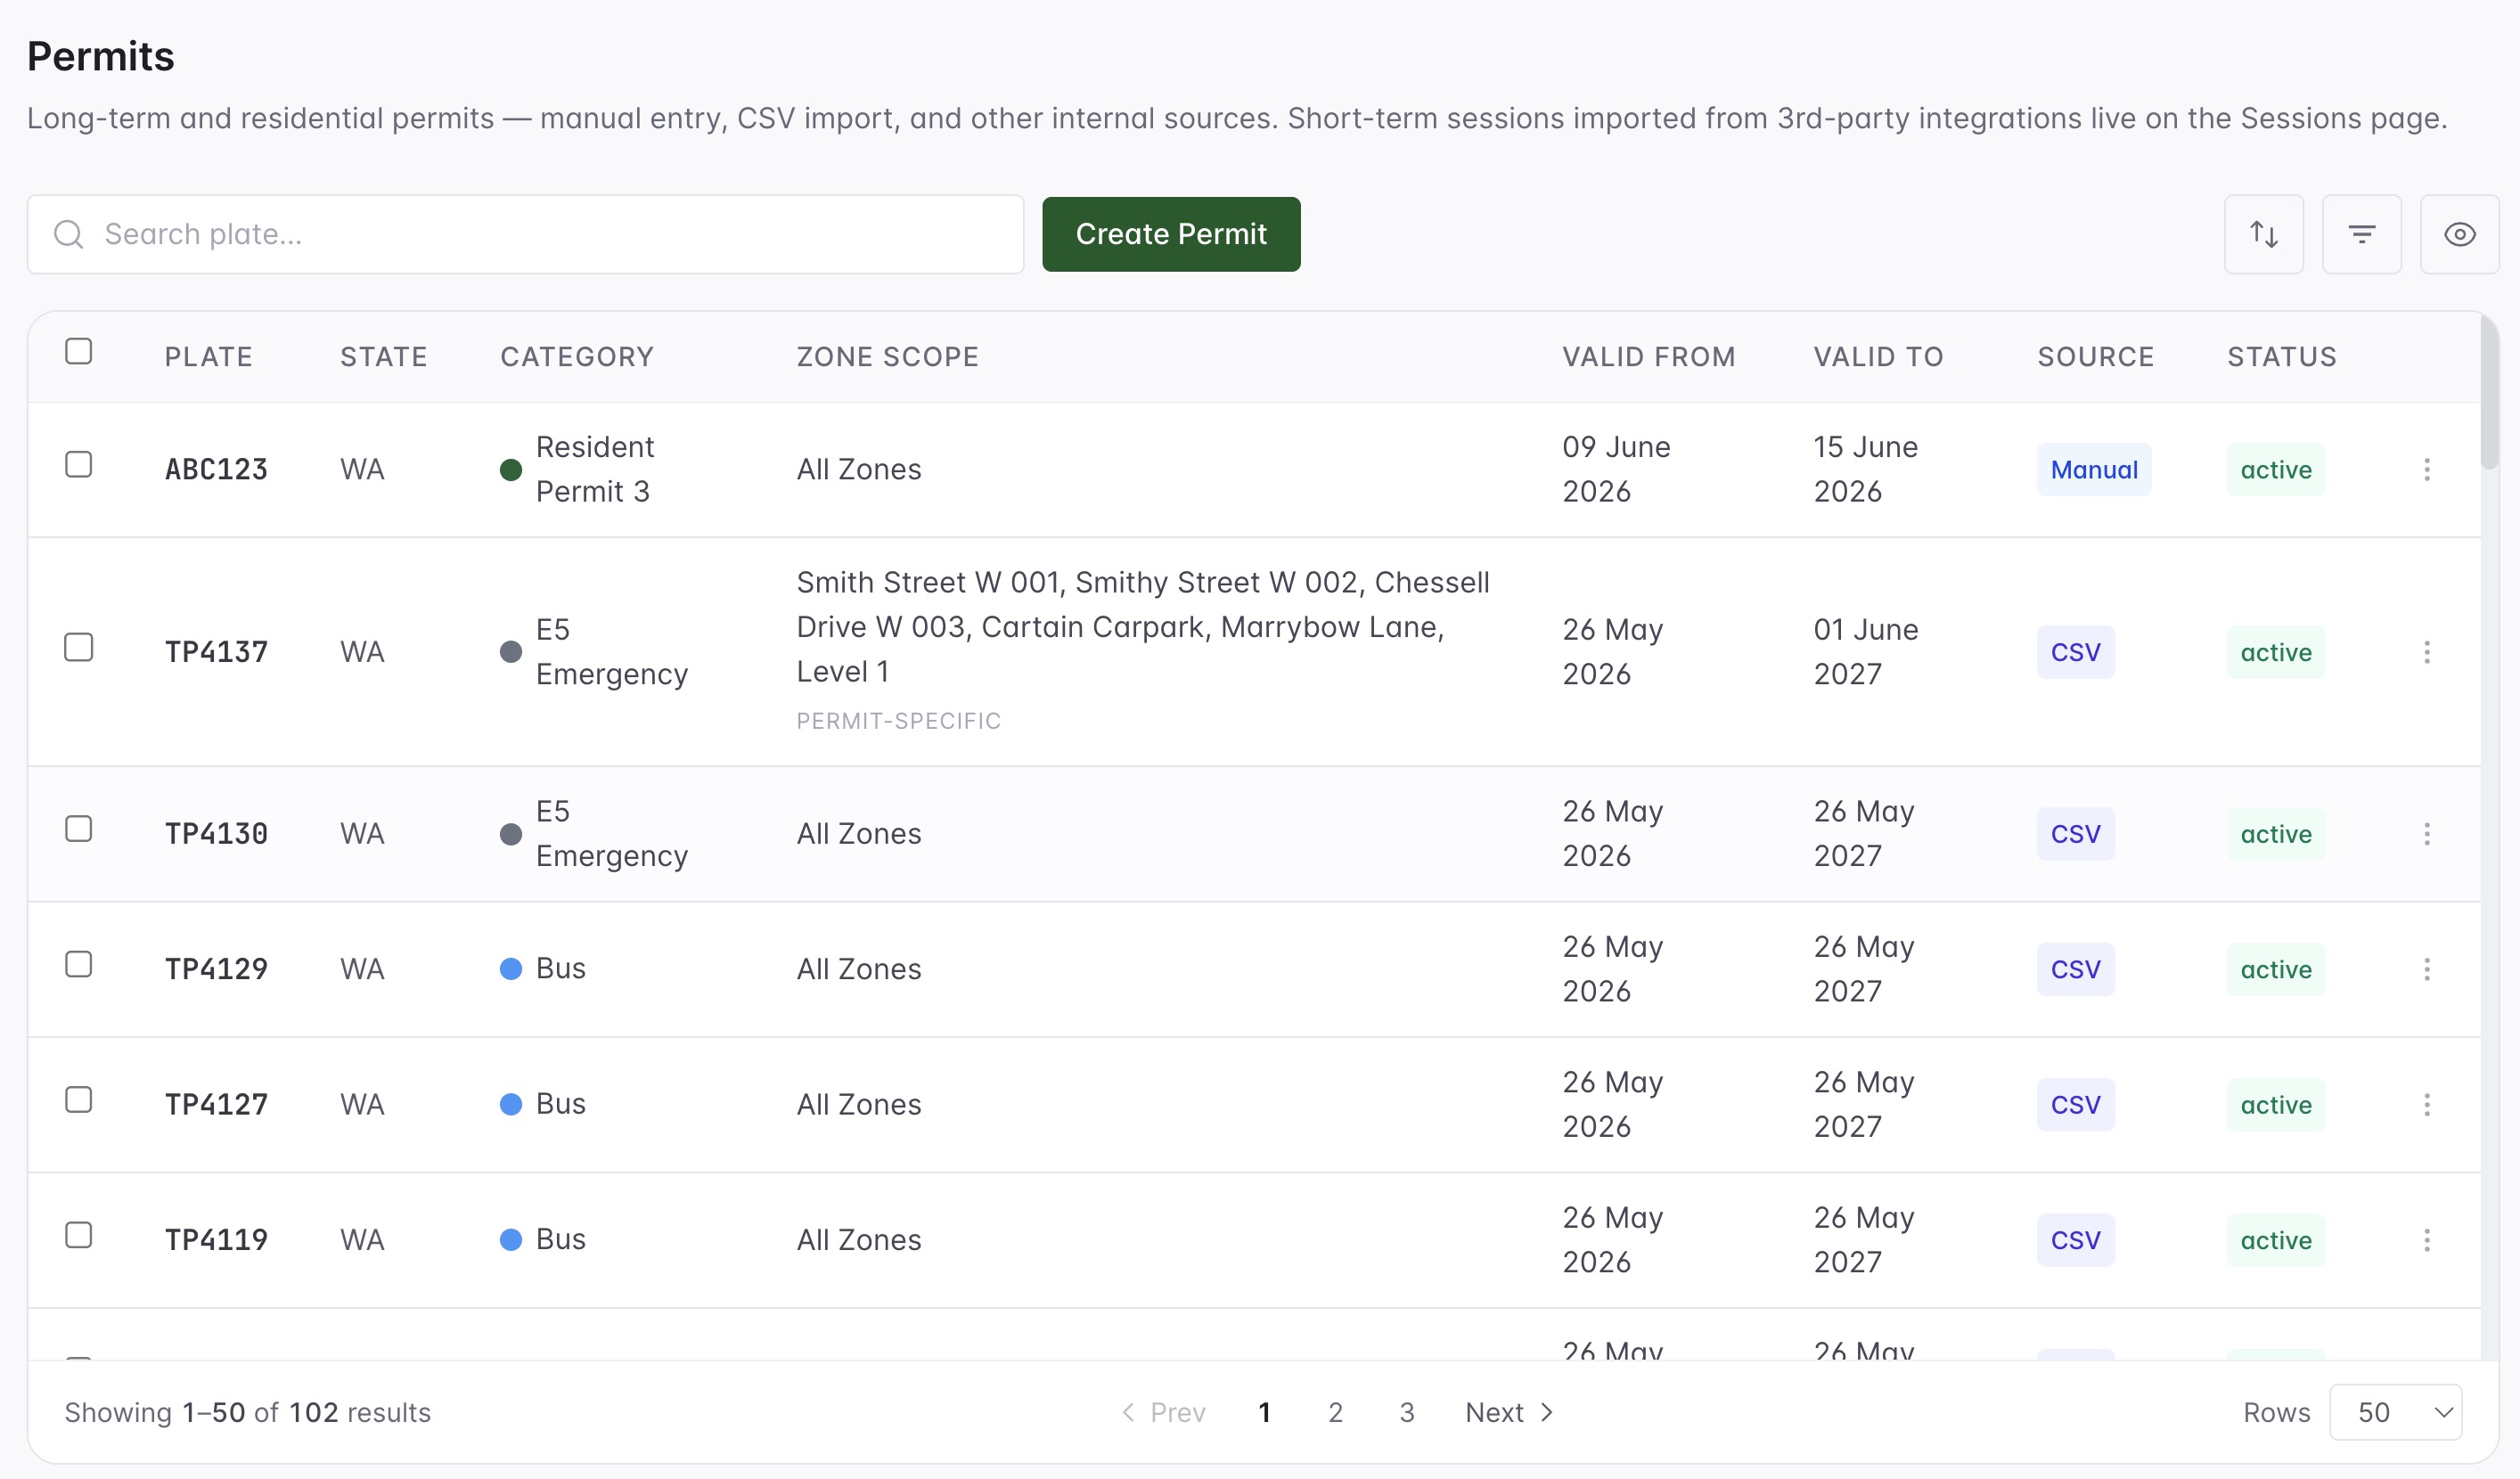
Task: Jump to page 3
Action: pyautogui.click(x=1407, y=1412)
